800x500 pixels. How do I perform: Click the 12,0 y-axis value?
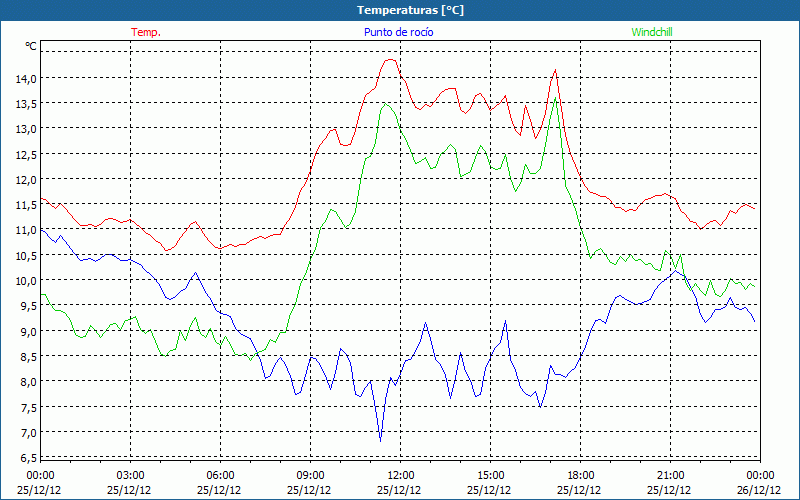click(26, 180)
